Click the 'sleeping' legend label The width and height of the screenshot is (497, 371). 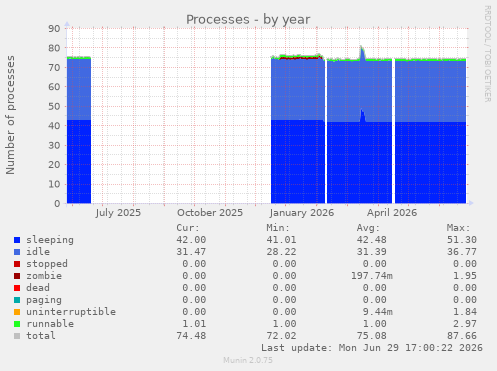click(x=50, y=240)
